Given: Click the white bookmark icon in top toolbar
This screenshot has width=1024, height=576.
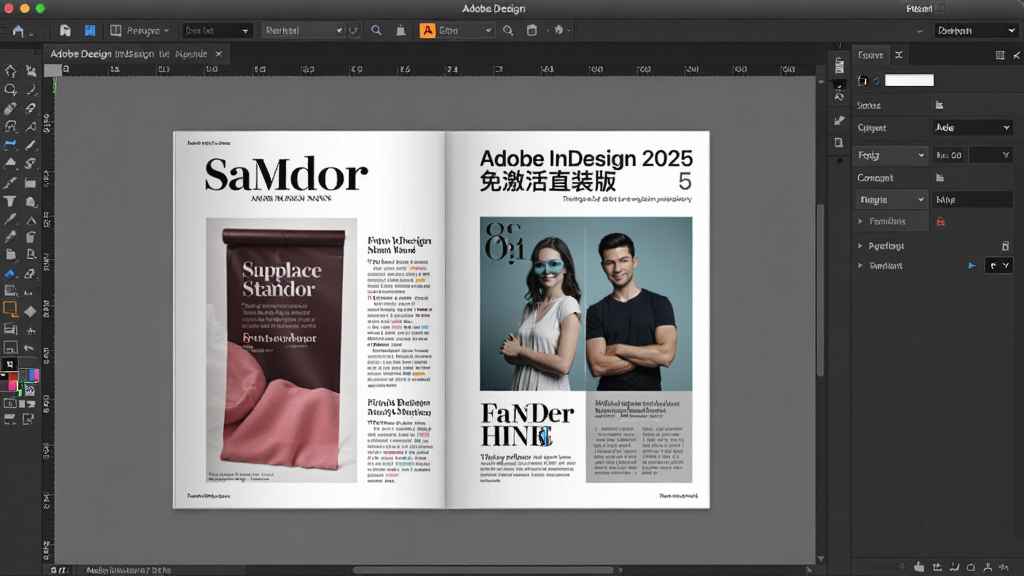Looking at the screenshot, I should point(65,31).
